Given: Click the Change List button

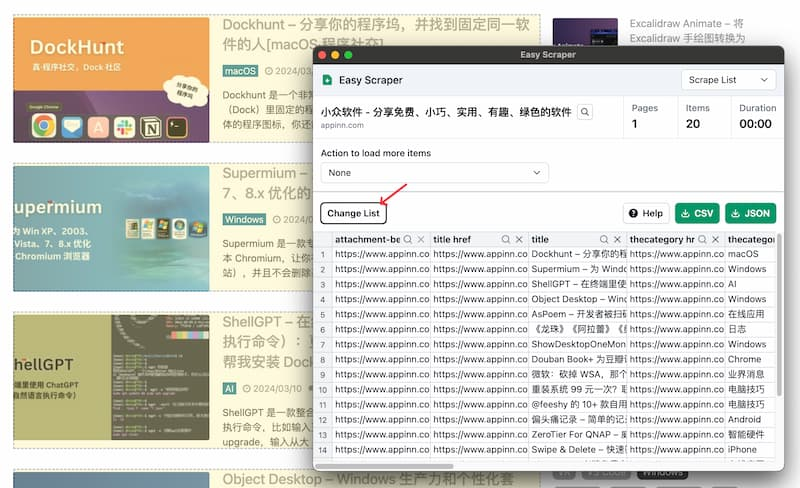Looking at the screenshot, I should [x=353, y=213].
